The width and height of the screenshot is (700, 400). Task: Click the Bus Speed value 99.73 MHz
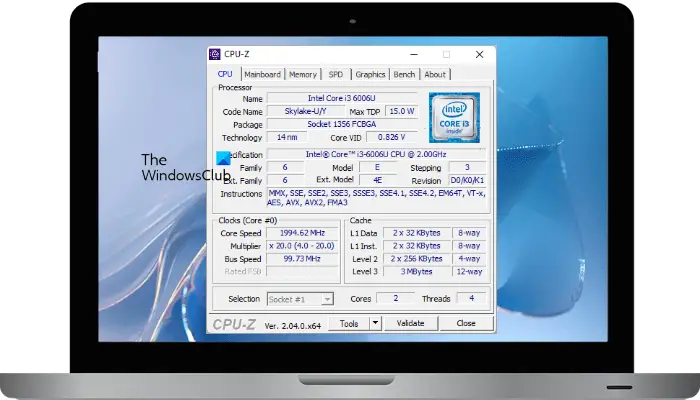(x=302, y=259)
